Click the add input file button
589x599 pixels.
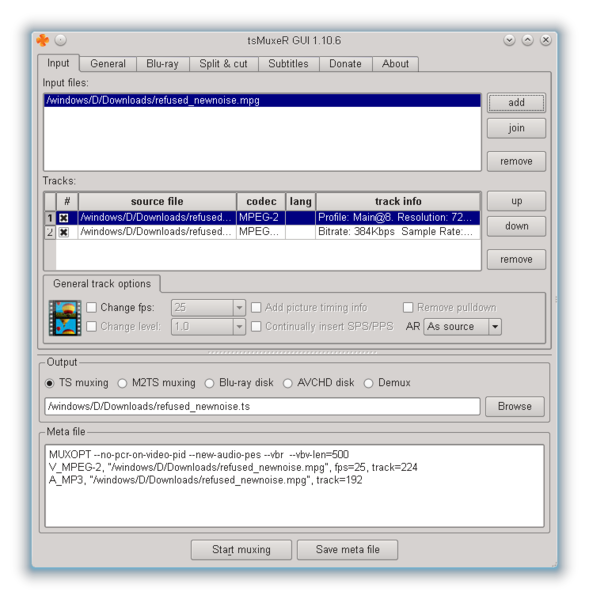click(x=516, y=103)
